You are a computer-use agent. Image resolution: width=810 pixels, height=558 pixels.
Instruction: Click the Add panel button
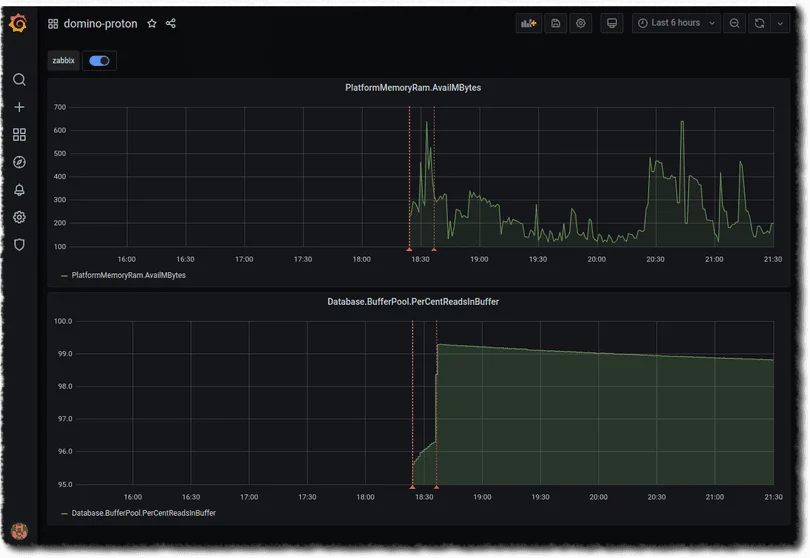(x=529, y=23)
